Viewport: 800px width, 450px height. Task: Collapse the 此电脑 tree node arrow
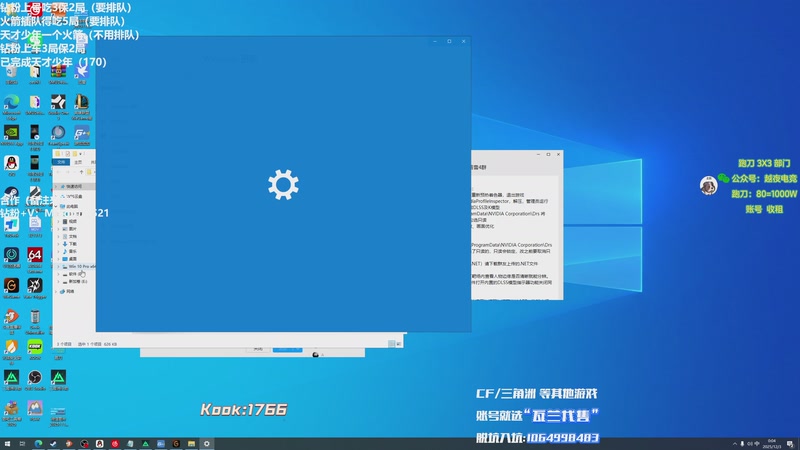(x=56, y=206)
